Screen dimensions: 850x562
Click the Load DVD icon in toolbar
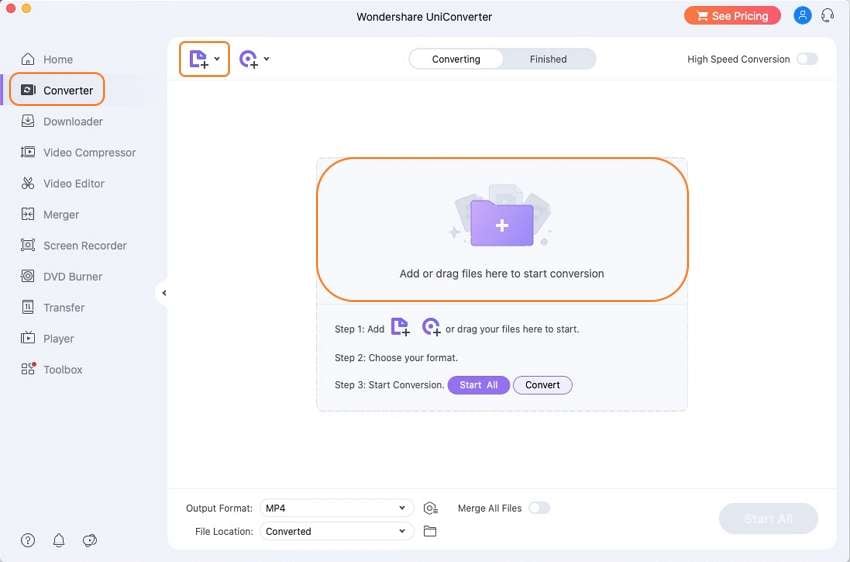click(x=249, y=59)
